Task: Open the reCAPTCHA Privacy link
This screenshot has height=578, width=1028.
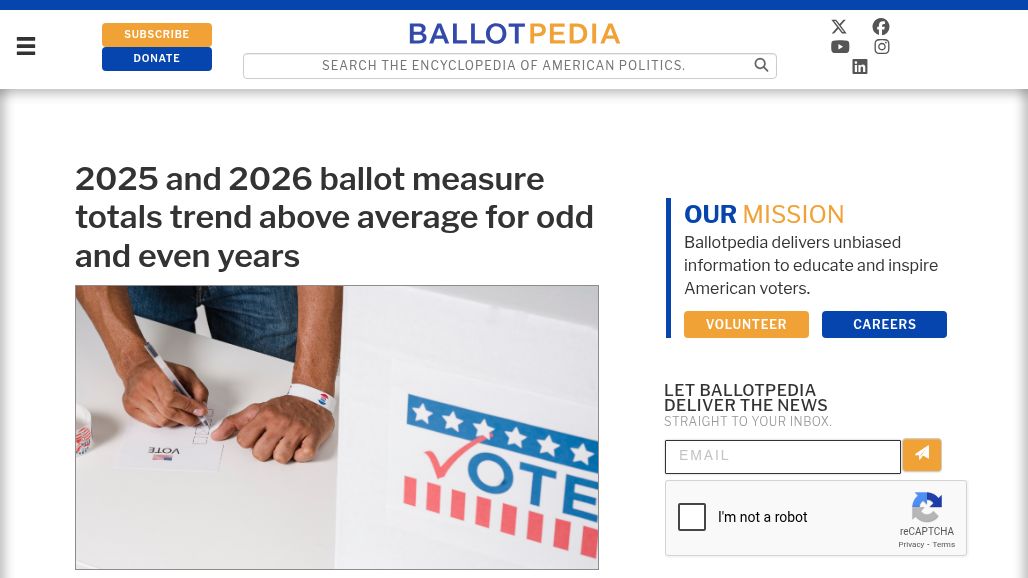Action: tap(911, 545)
